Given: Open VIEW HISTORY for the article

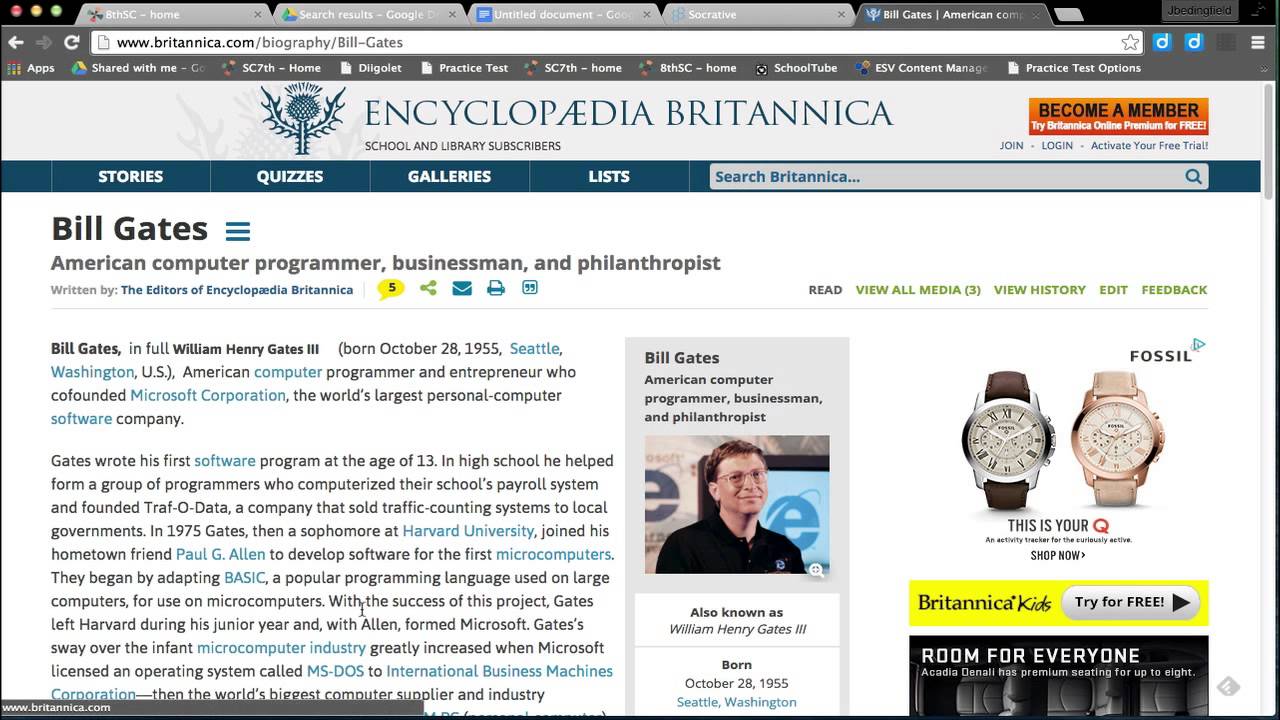Looking at the screenshot, I should [x=1039, y=290].
